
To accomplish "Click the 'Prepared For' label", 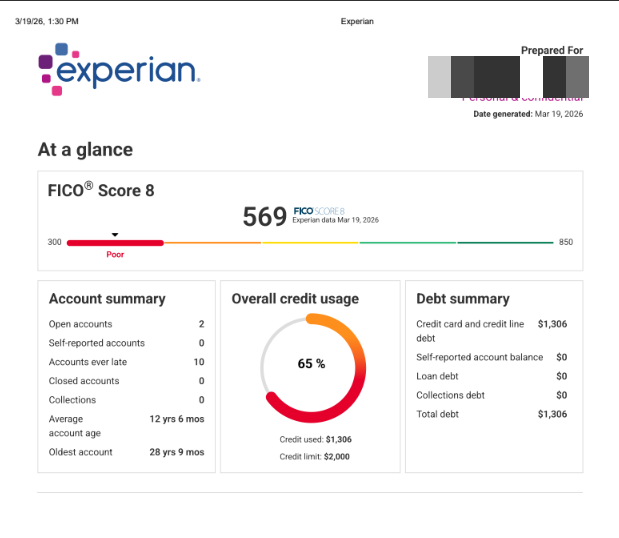I will pos(552,50).
